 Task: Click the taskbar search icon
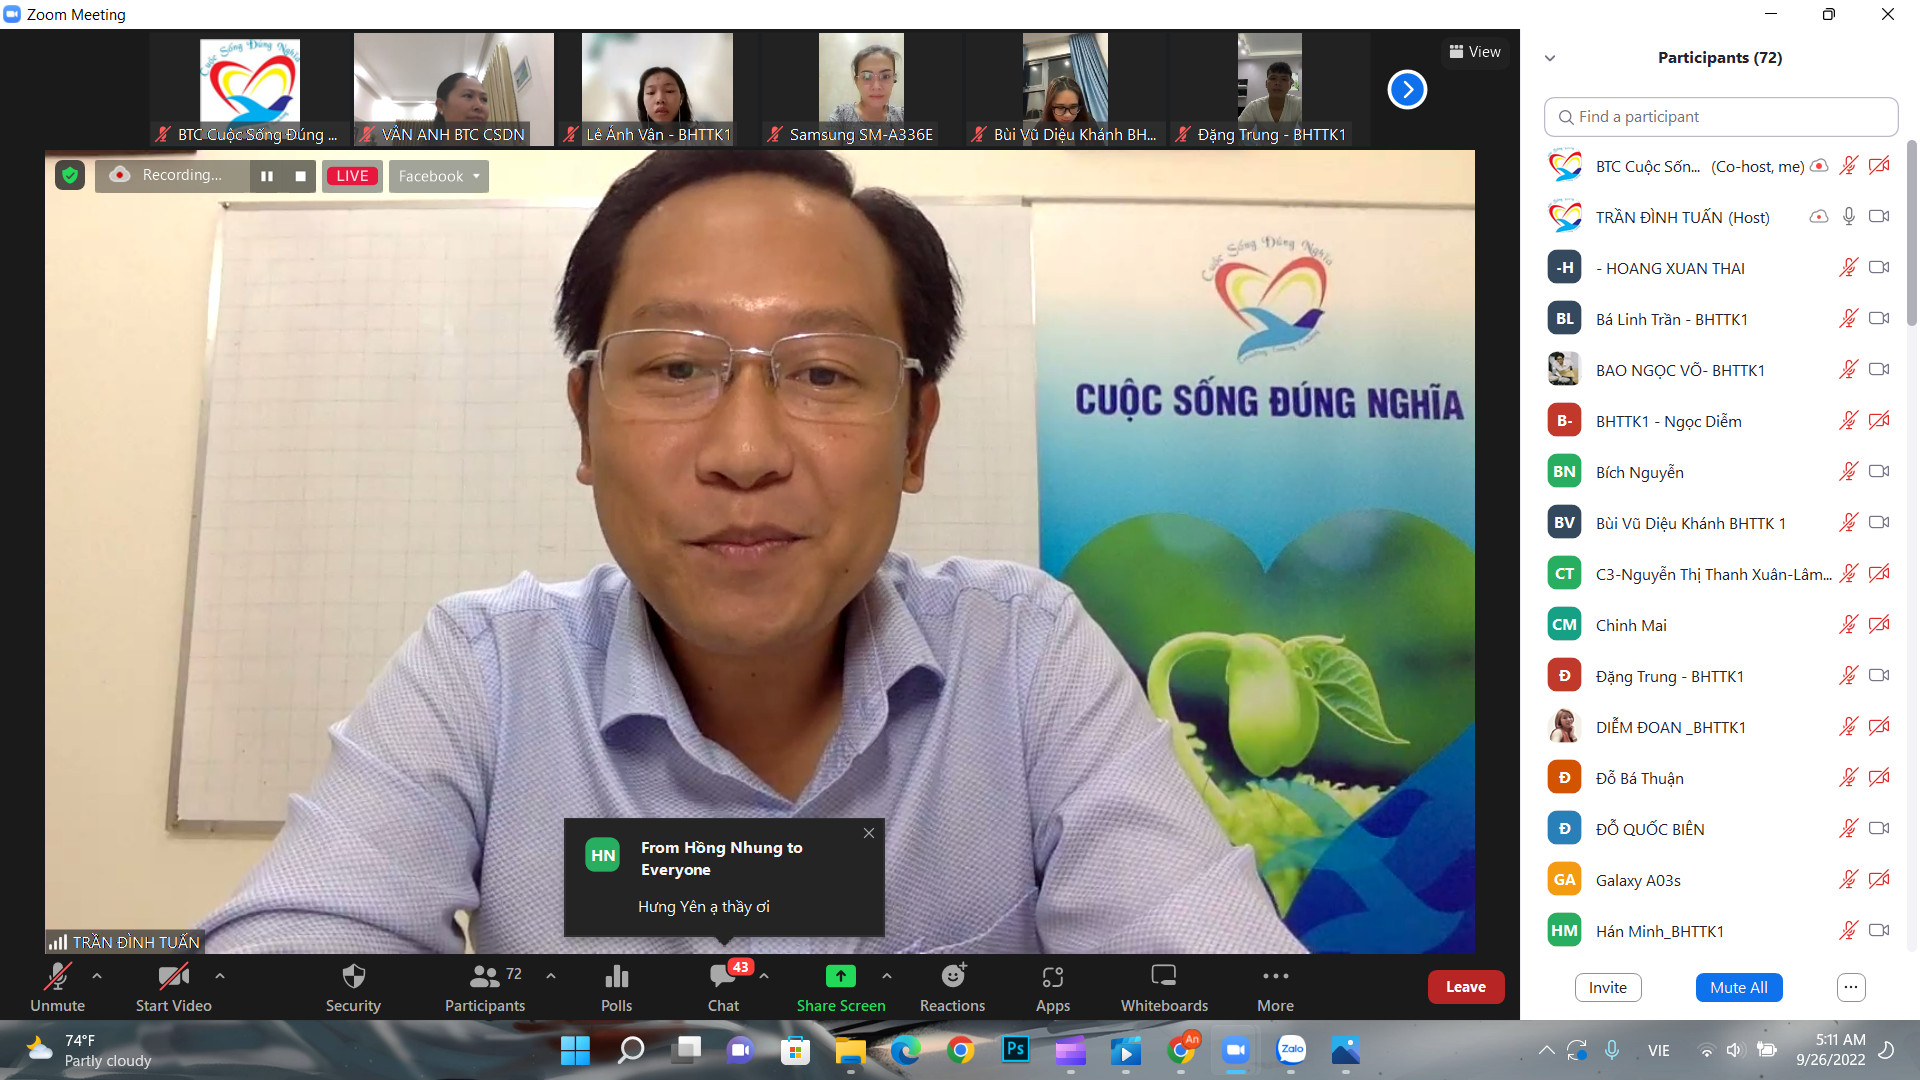[x=631, y=1050]
